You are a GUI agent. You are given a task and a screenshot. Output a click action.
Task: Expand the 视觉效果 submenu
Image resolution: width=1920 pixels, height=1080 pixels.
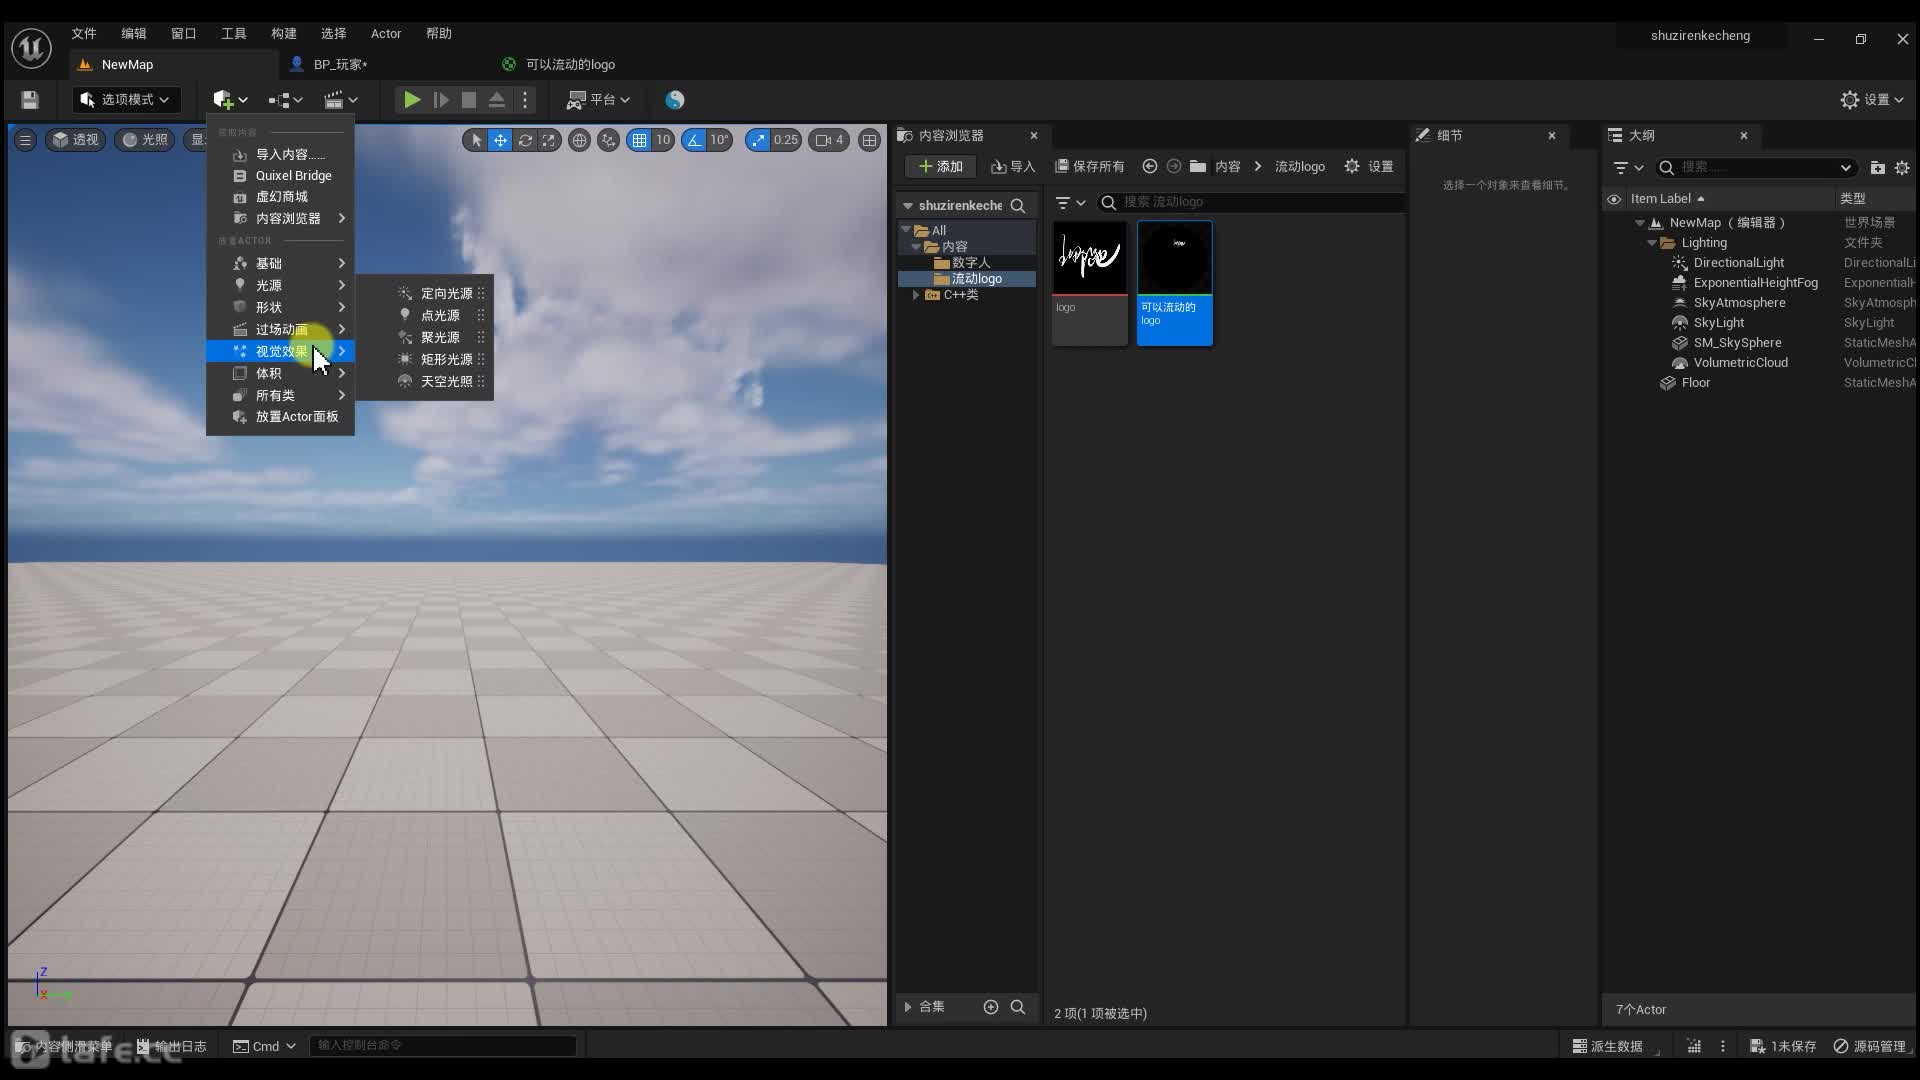coord(280,351)
